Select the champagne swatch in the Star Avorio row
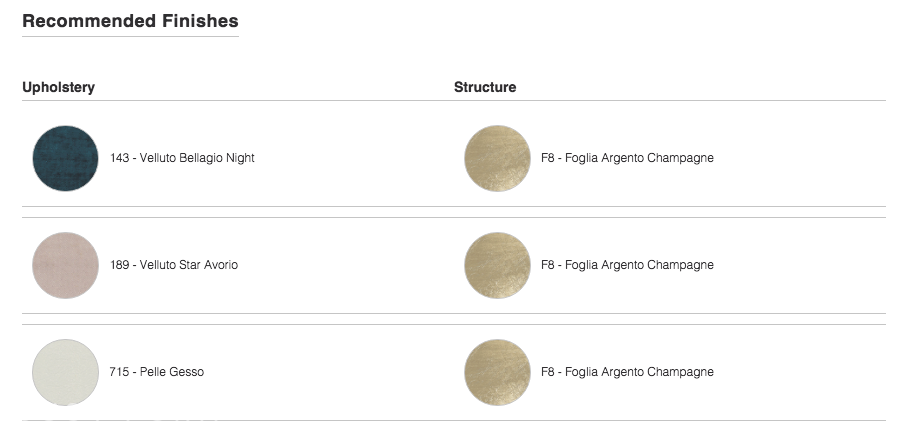The width and height of the screenshot is (910, 448). tap(497, 265)
